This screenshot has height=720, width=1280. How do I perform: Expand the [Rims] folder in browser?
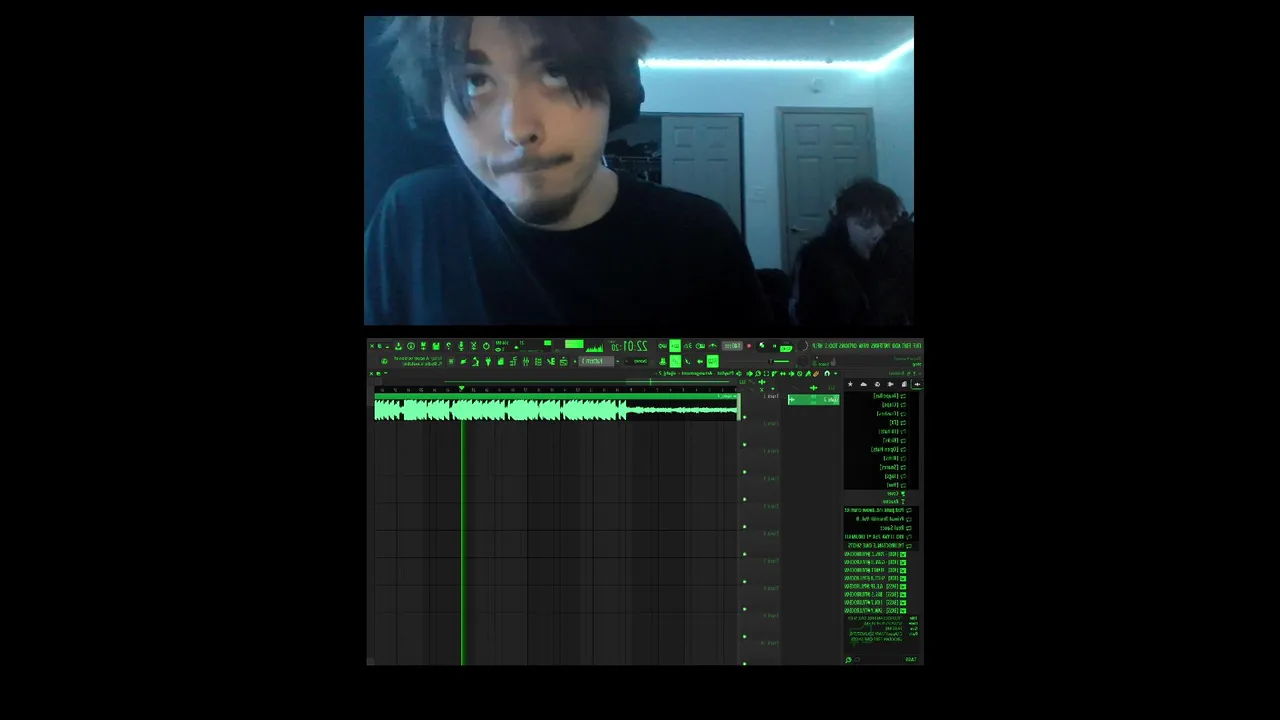pos(895,458)
